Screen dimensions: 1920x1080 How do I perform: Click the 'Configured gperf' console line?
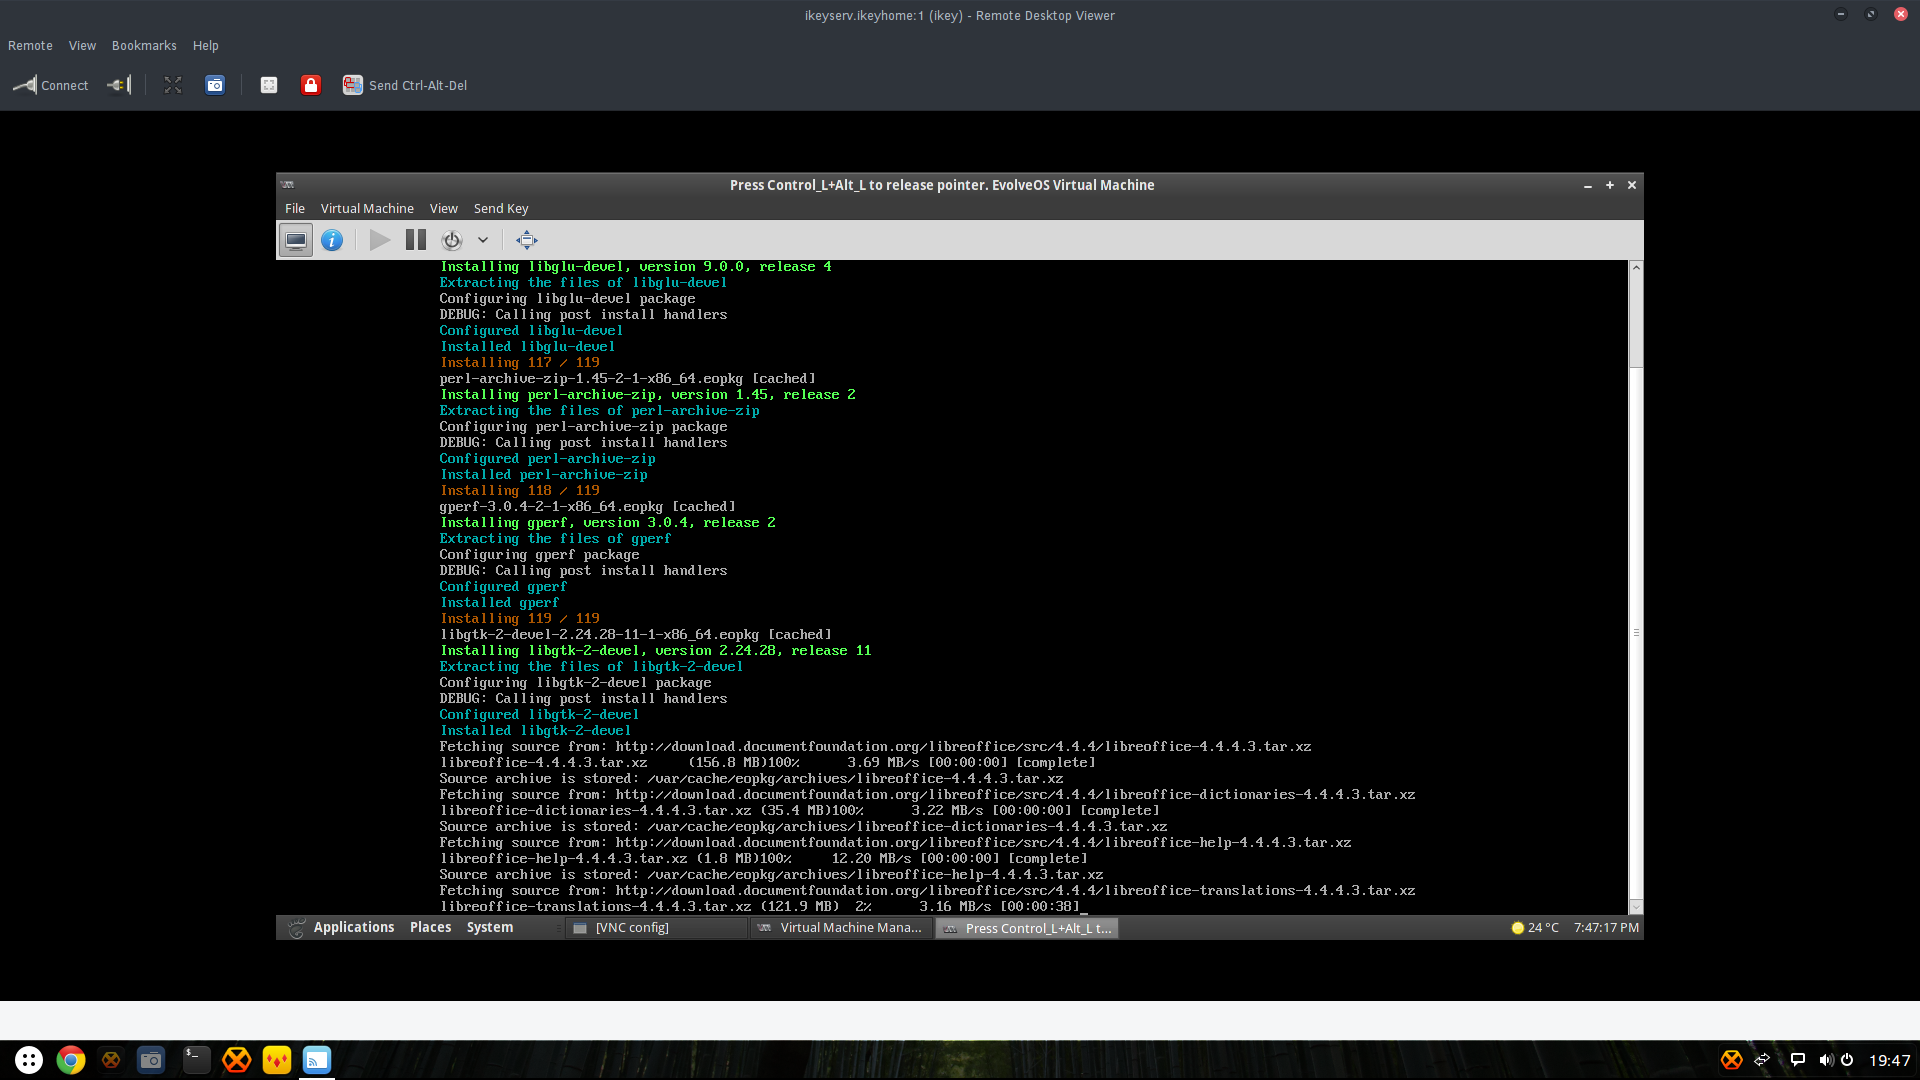503,587
